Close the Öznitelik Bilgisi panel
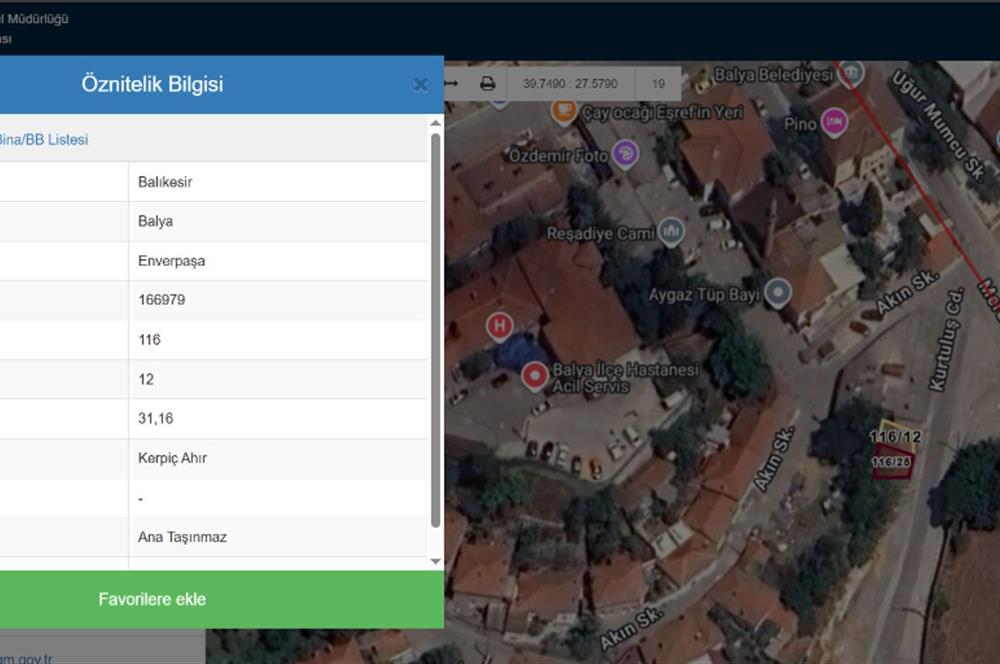 click(420, 85)
